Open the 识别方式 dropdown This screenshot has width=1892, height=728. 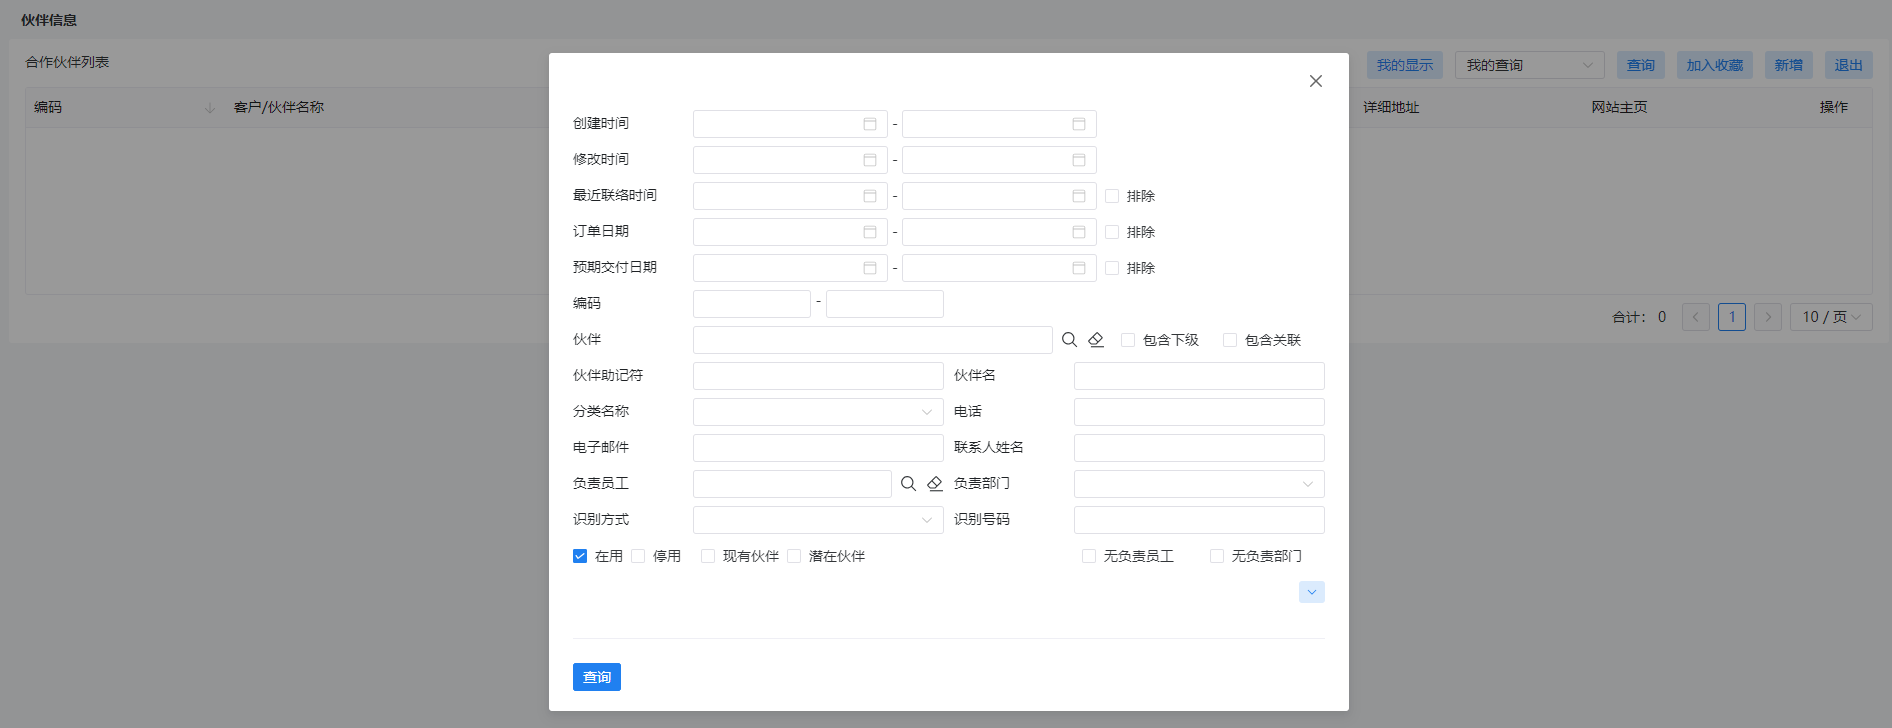(818, 520)
